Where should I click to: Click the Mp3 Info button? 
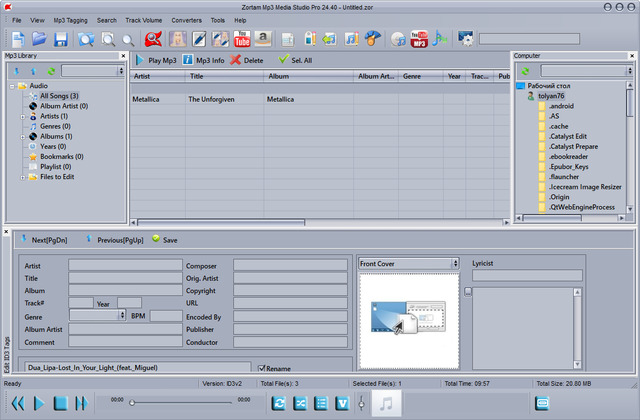pyautogui.click(x=203, y=60)
